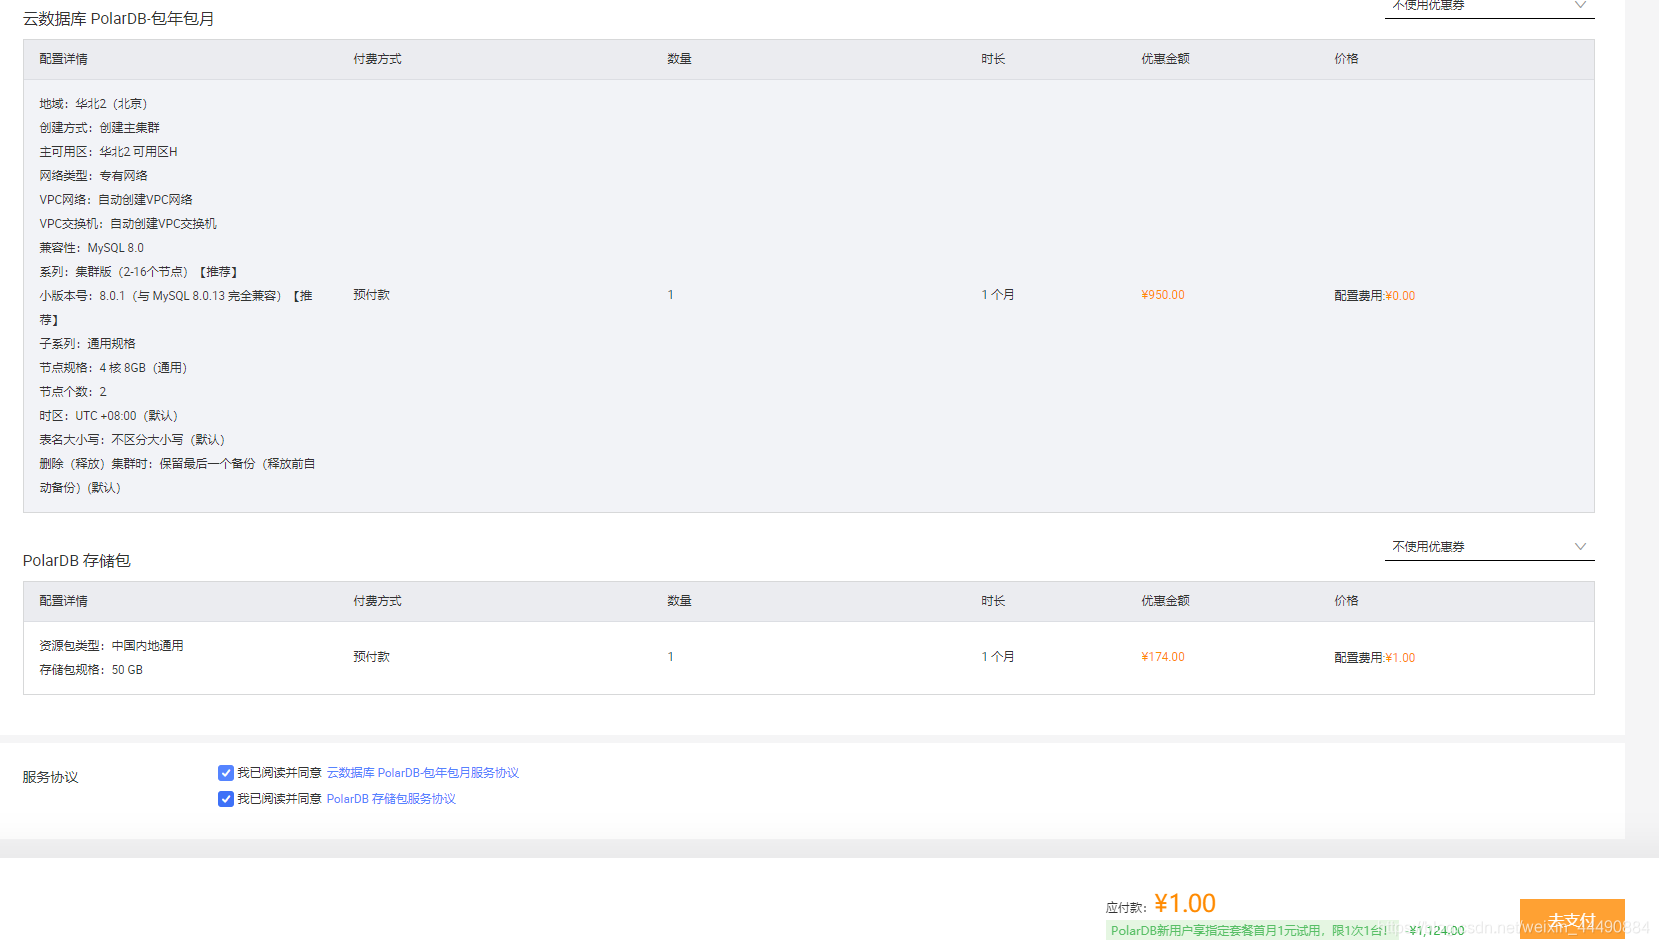Open coupon dropdown for PolarDB 存储包
The height and width of the screenshot is (946, 1659).
[1489, 546]
